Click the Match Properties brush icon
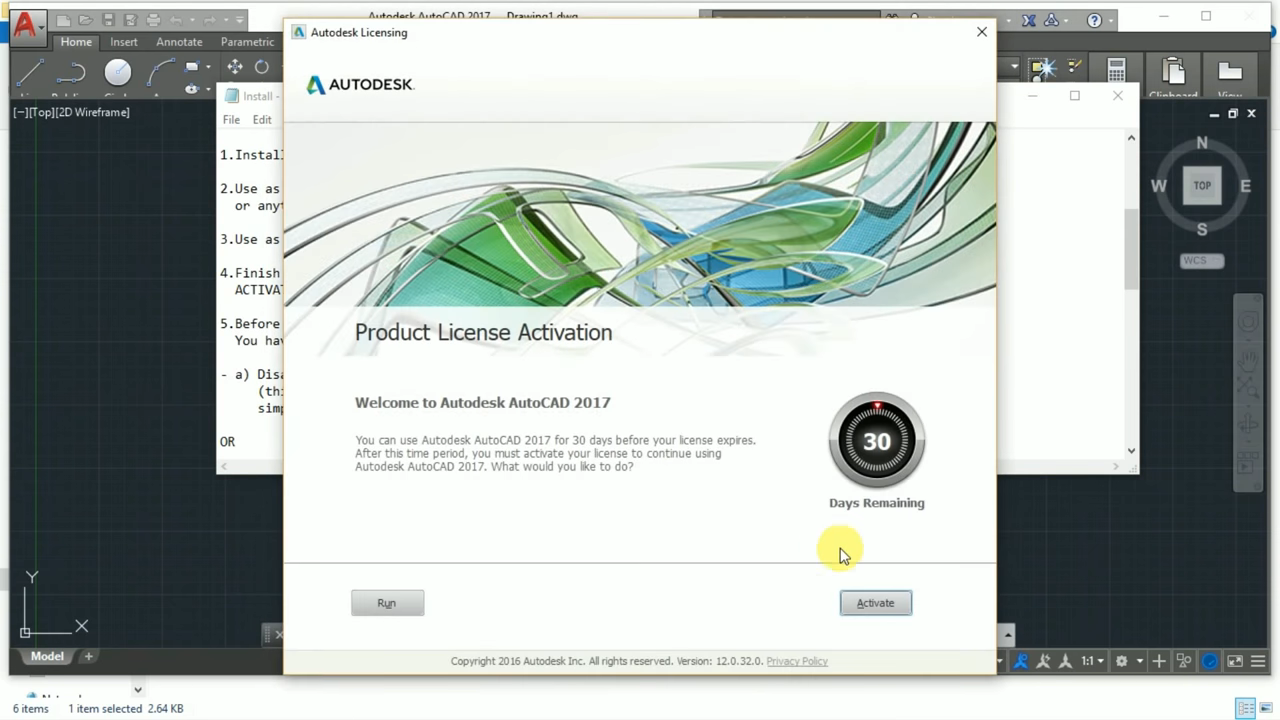The width and height of the screenshot is (1280, 720). point(1075,67)
